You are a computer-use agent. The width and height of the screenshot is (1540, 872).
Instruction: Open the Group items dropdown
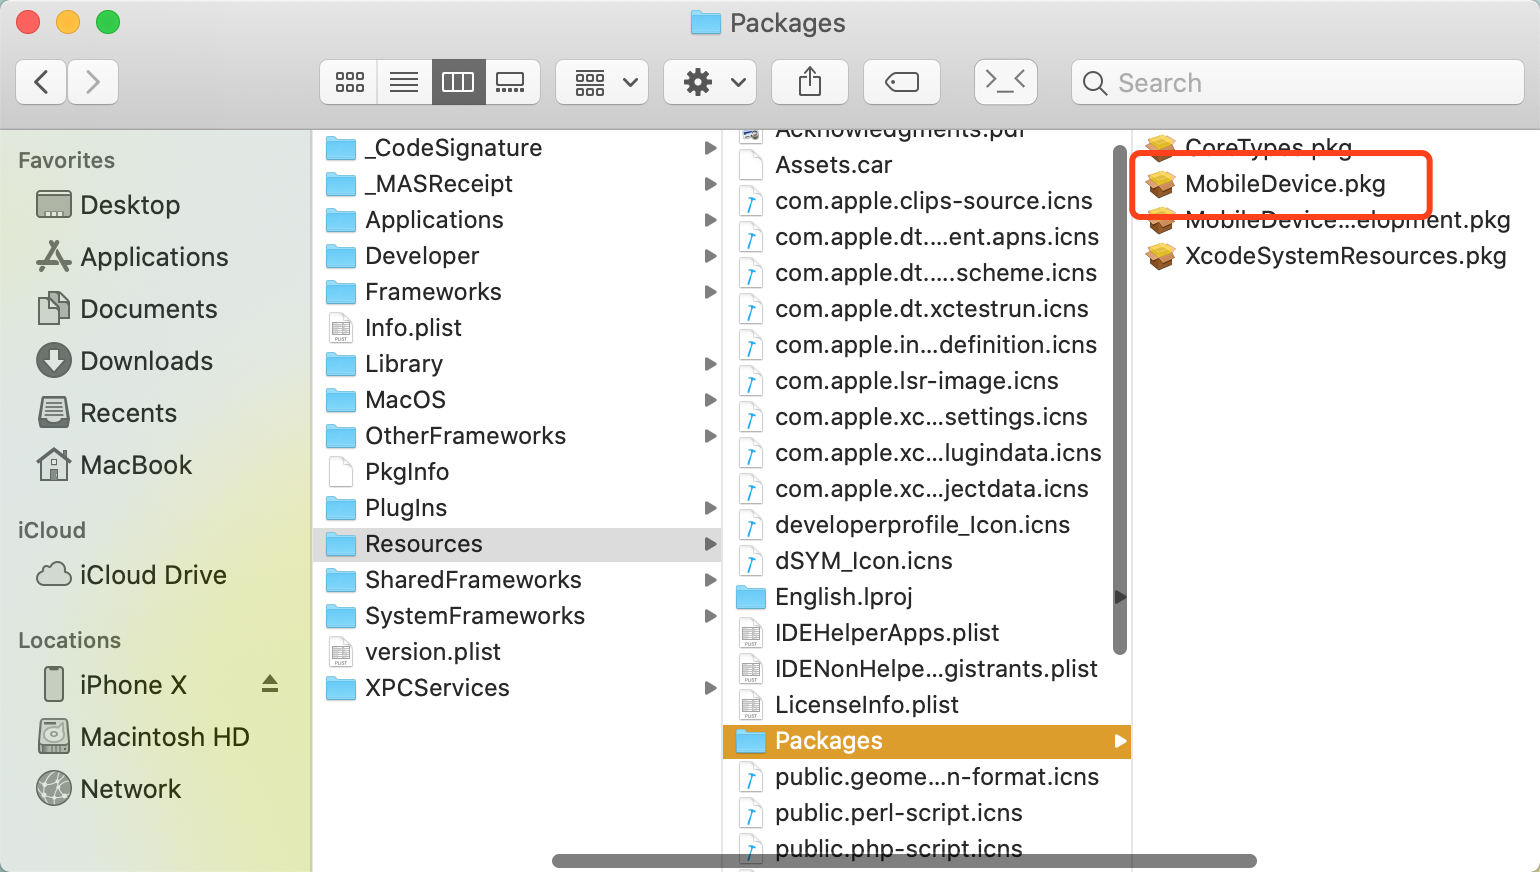(602, 82)
